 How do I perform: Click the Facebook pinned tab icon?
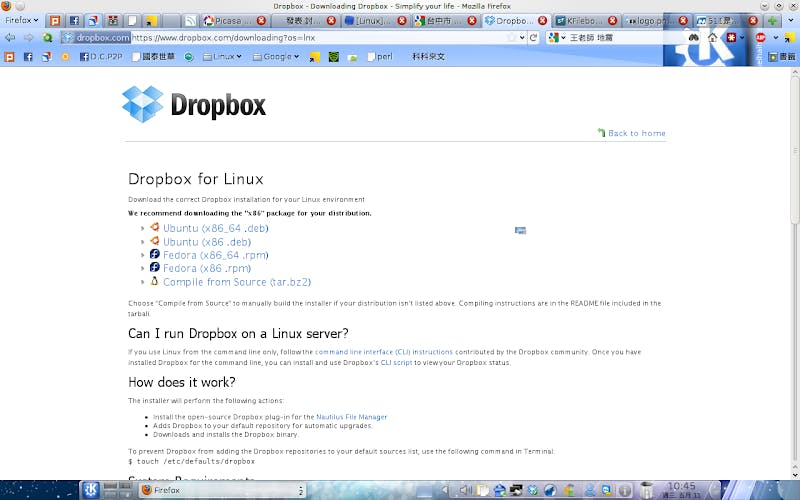(x=74, y=21)
